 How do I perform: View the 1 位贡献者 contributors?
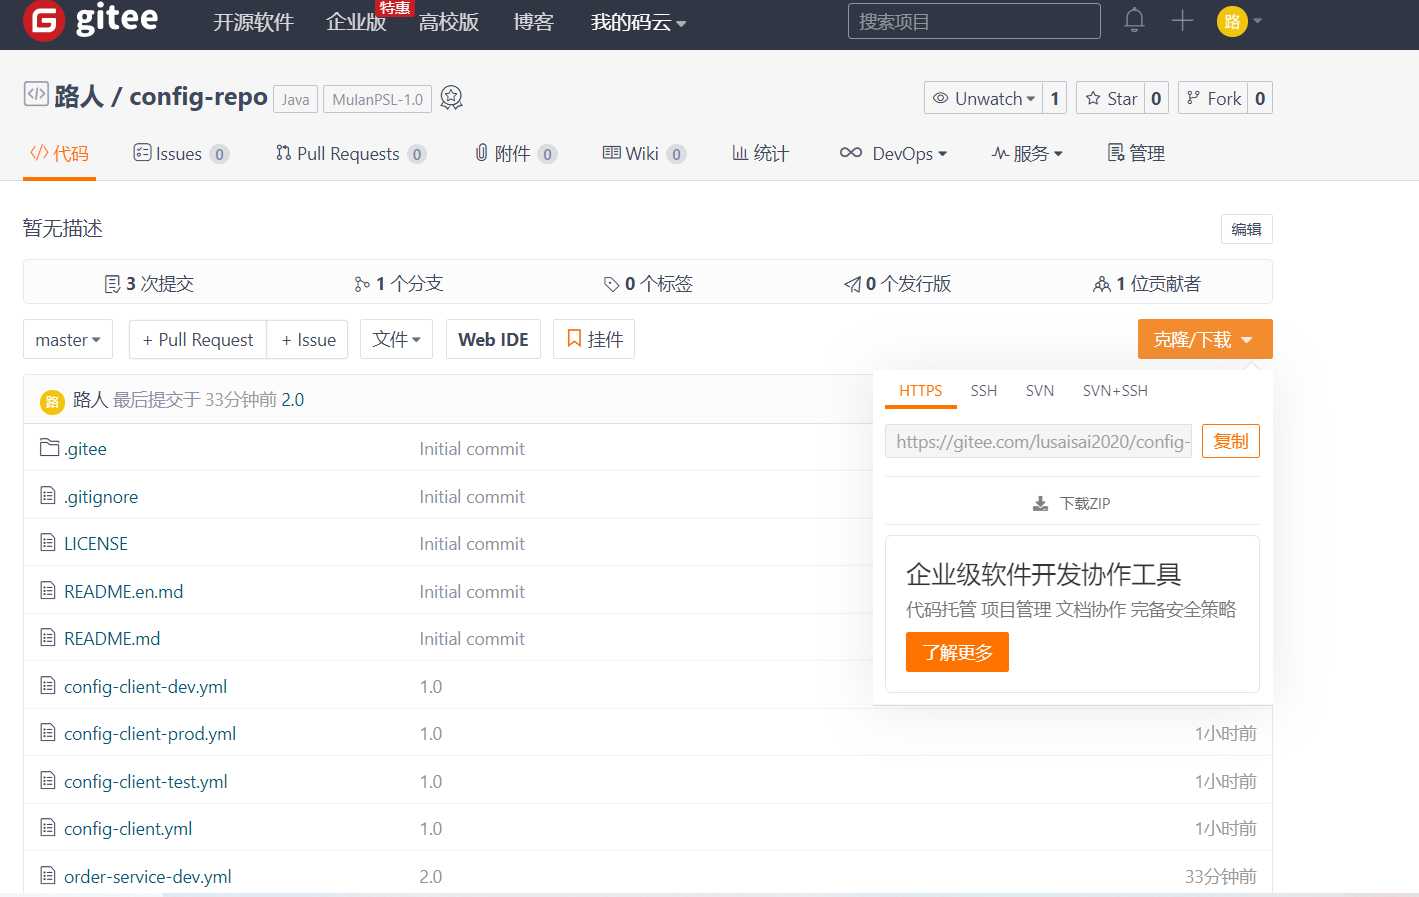[1147, 284]
